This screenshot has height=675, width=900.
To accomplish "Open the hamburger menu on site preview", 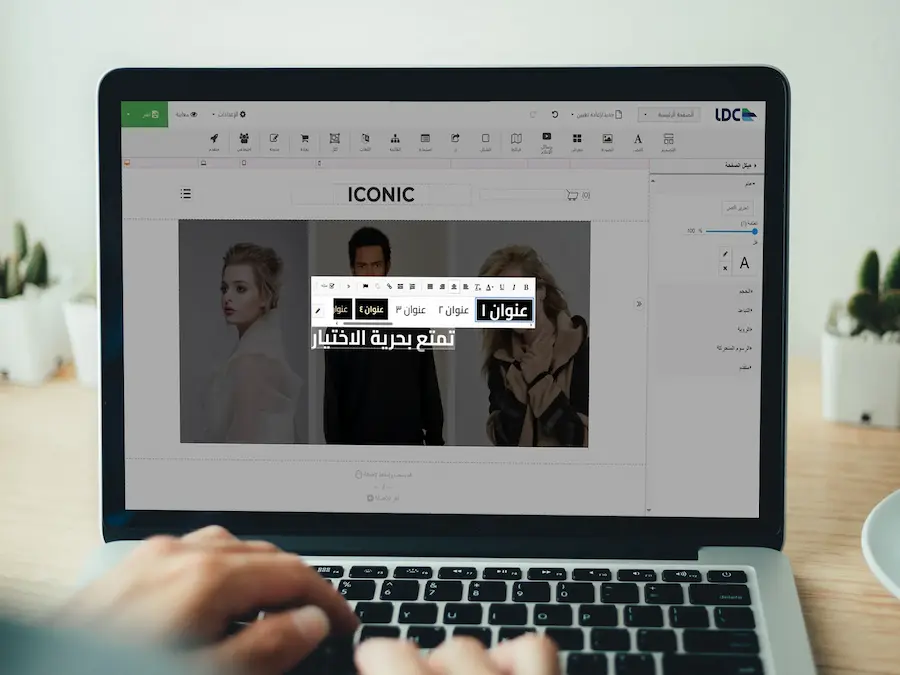I will pos(185,193).
